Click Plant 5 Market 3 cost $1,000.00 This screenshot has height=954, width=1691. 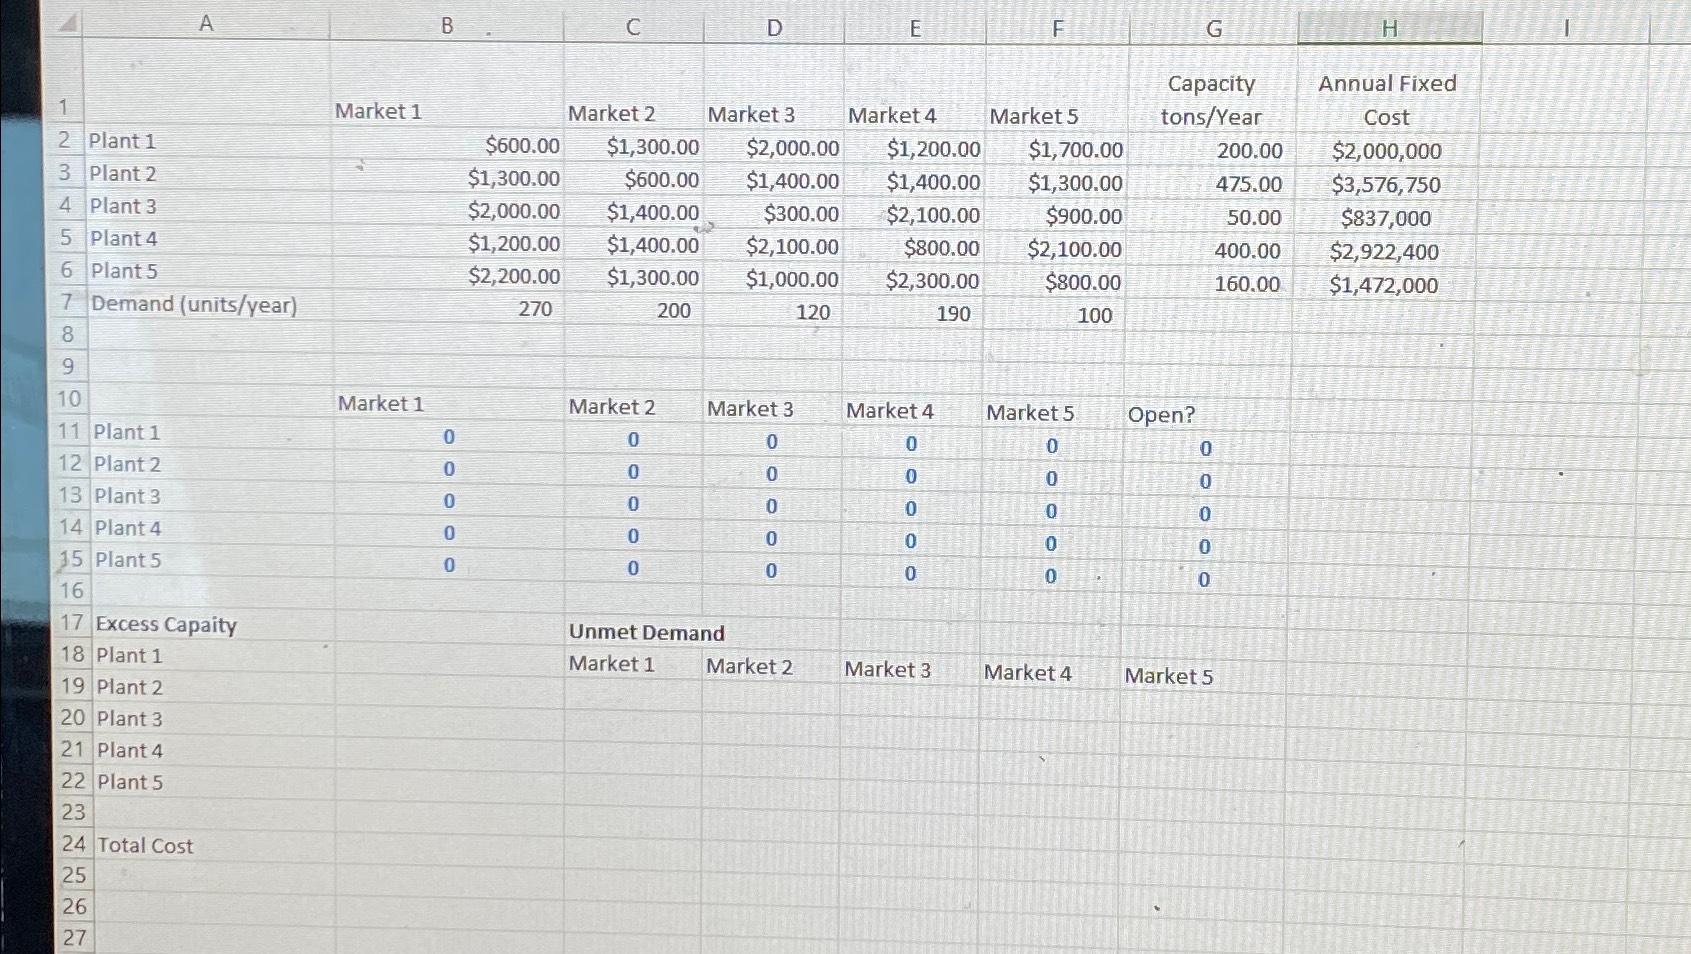point(792,280)
